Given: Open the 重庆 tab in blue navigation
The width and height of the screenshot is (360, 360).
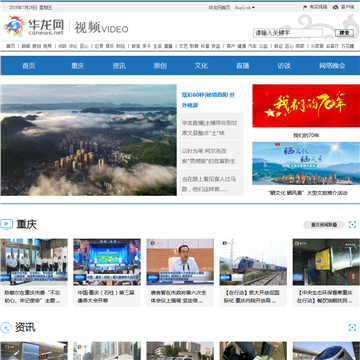Looking at the screenshot, I should pyautogui.click(x=78, y=66).
